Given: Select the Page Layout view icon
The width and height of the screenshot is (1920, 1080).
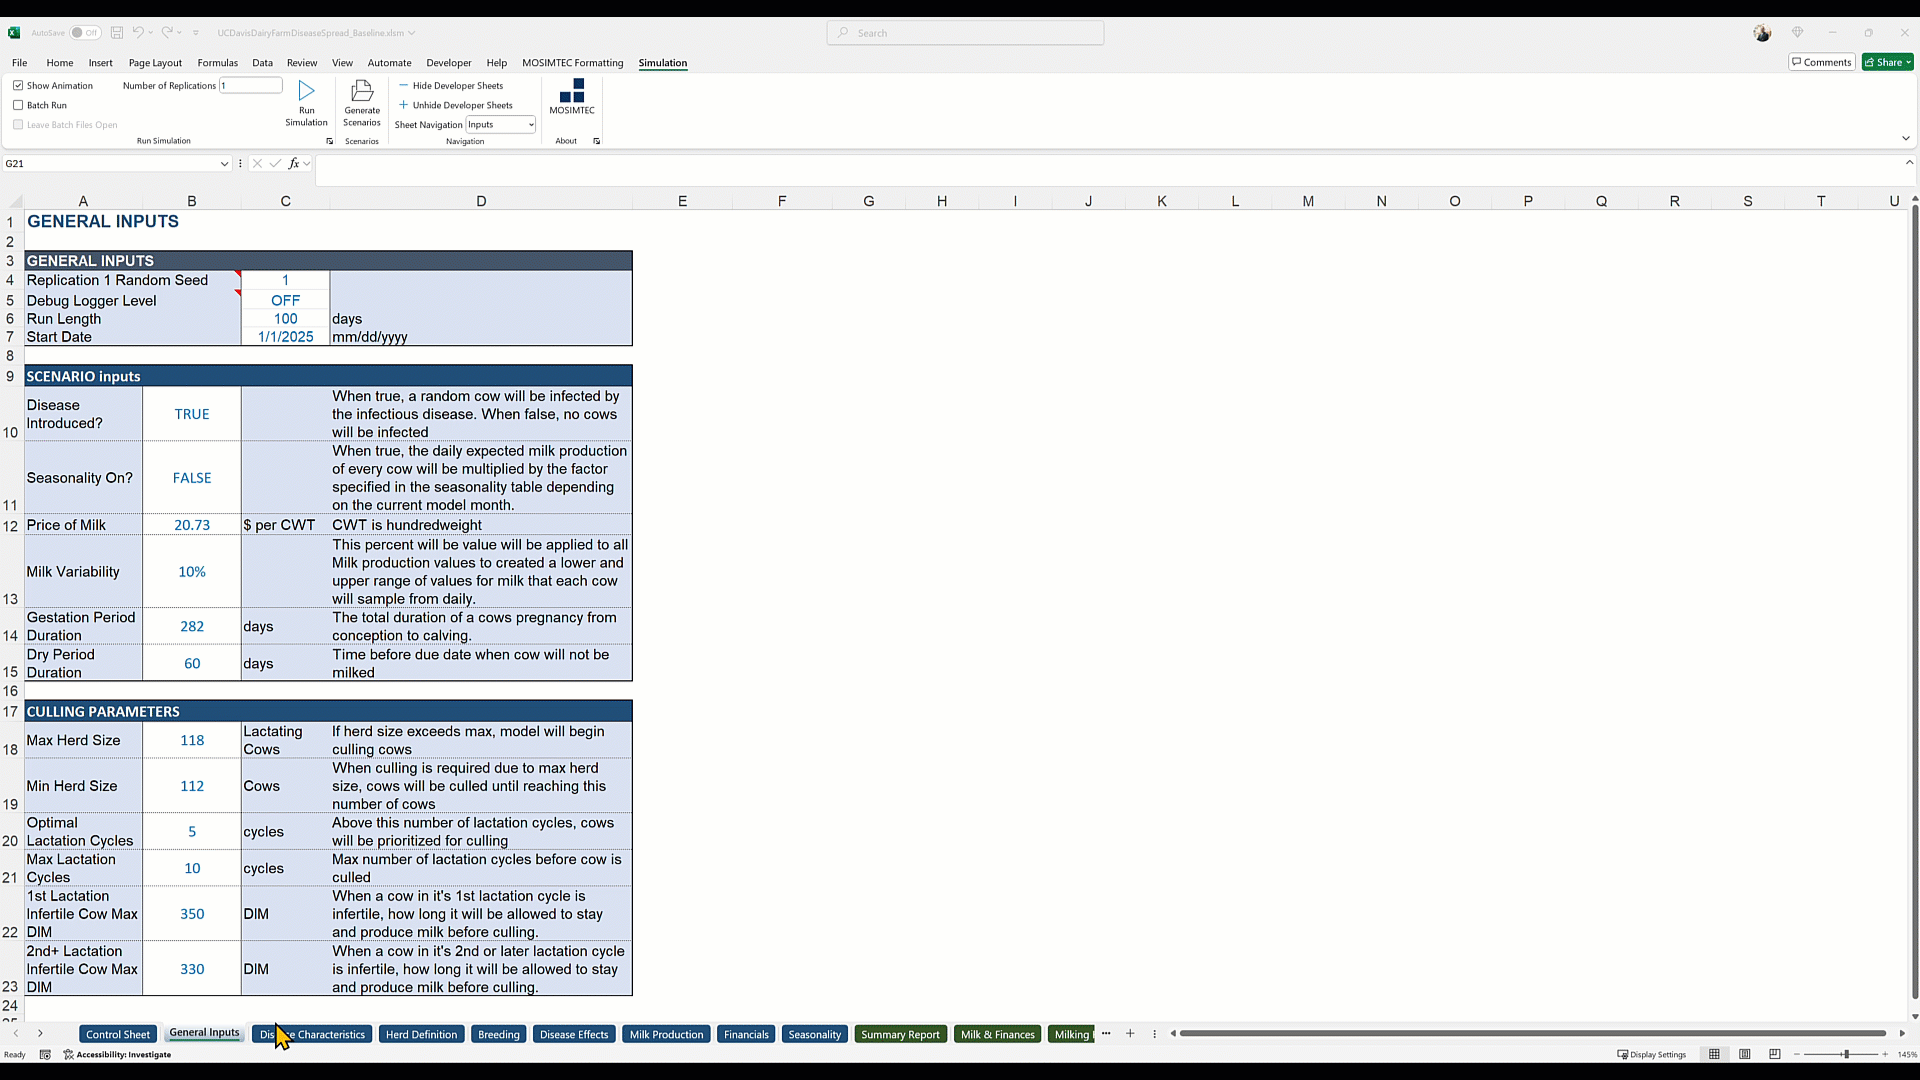Looking at the screenshot, I should 1745,1054.
